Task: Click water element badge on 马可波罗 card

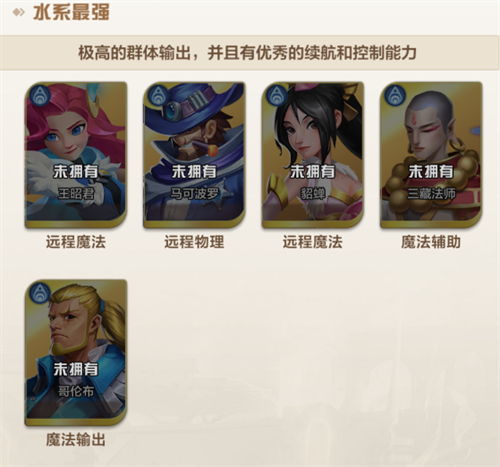Action: [x=158, y=96]
